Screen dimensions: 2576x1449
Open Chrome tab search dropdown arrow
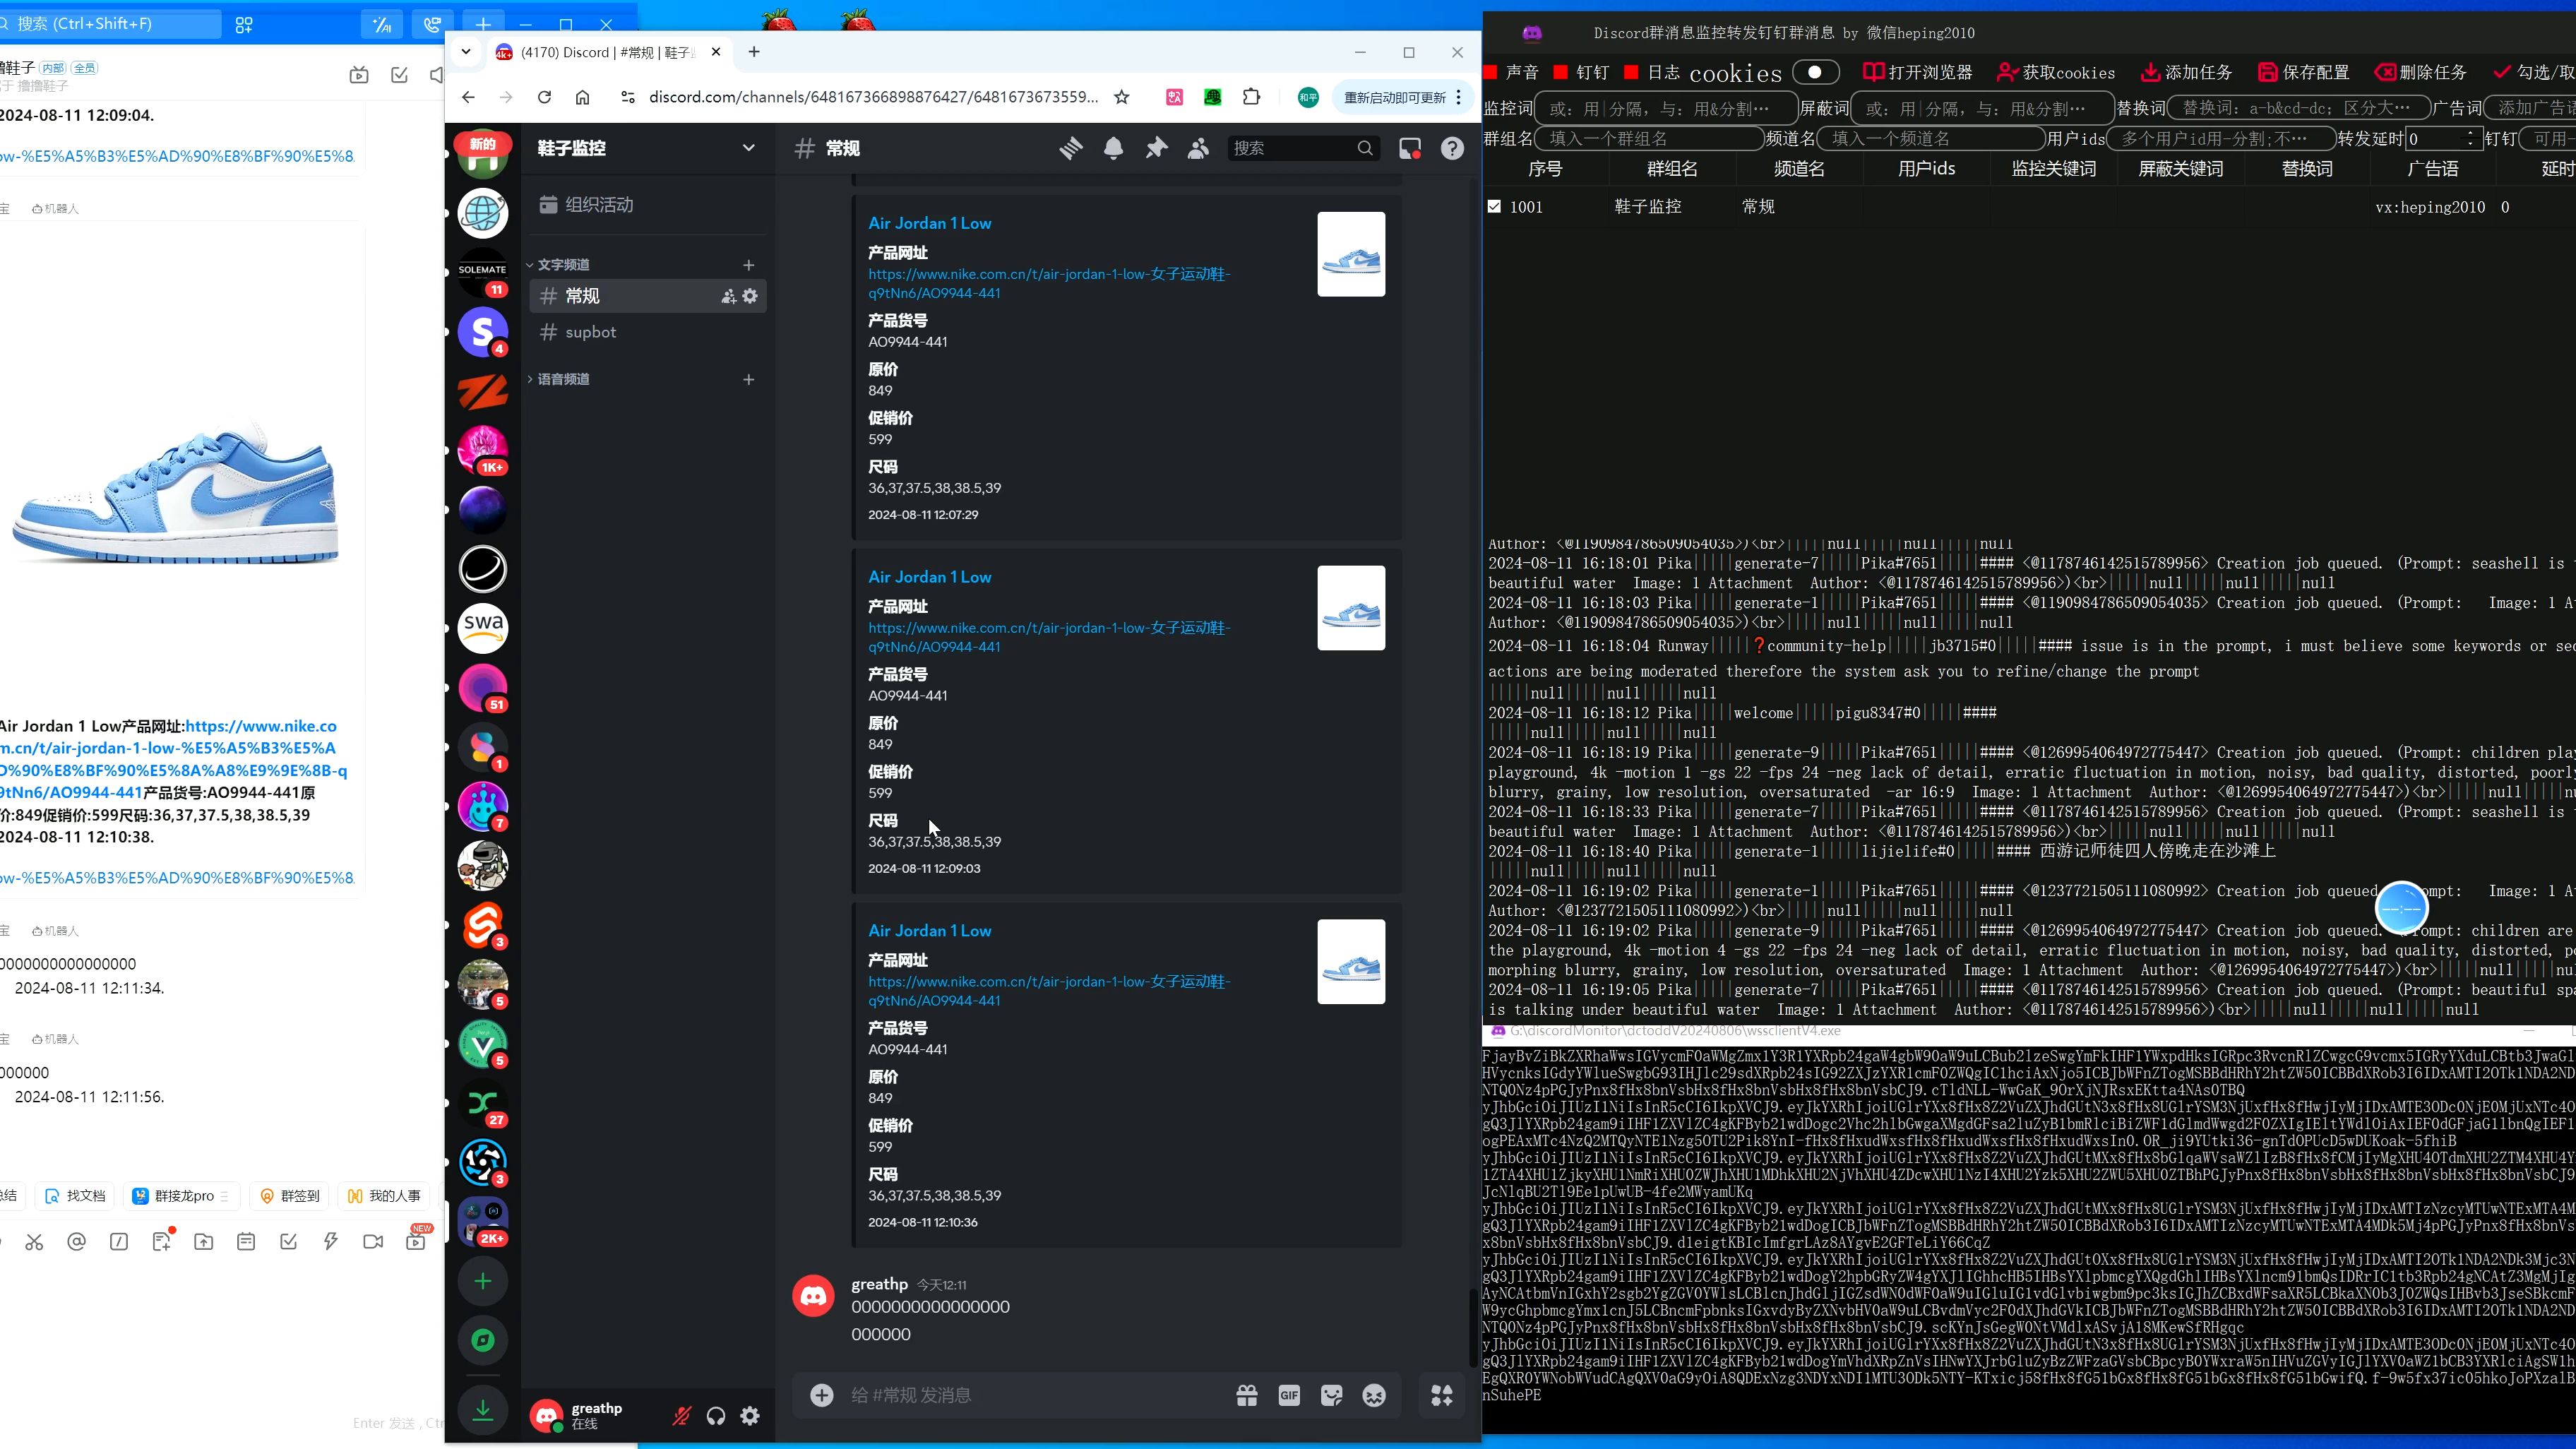coord(466,52)
